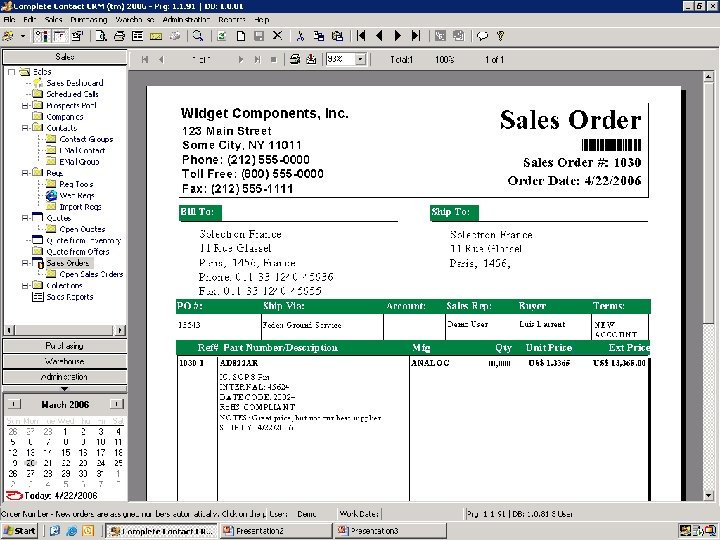Switch to Purchasing navigation pane
The width and height of the screenshot is (720, 540).
[65, 346]
